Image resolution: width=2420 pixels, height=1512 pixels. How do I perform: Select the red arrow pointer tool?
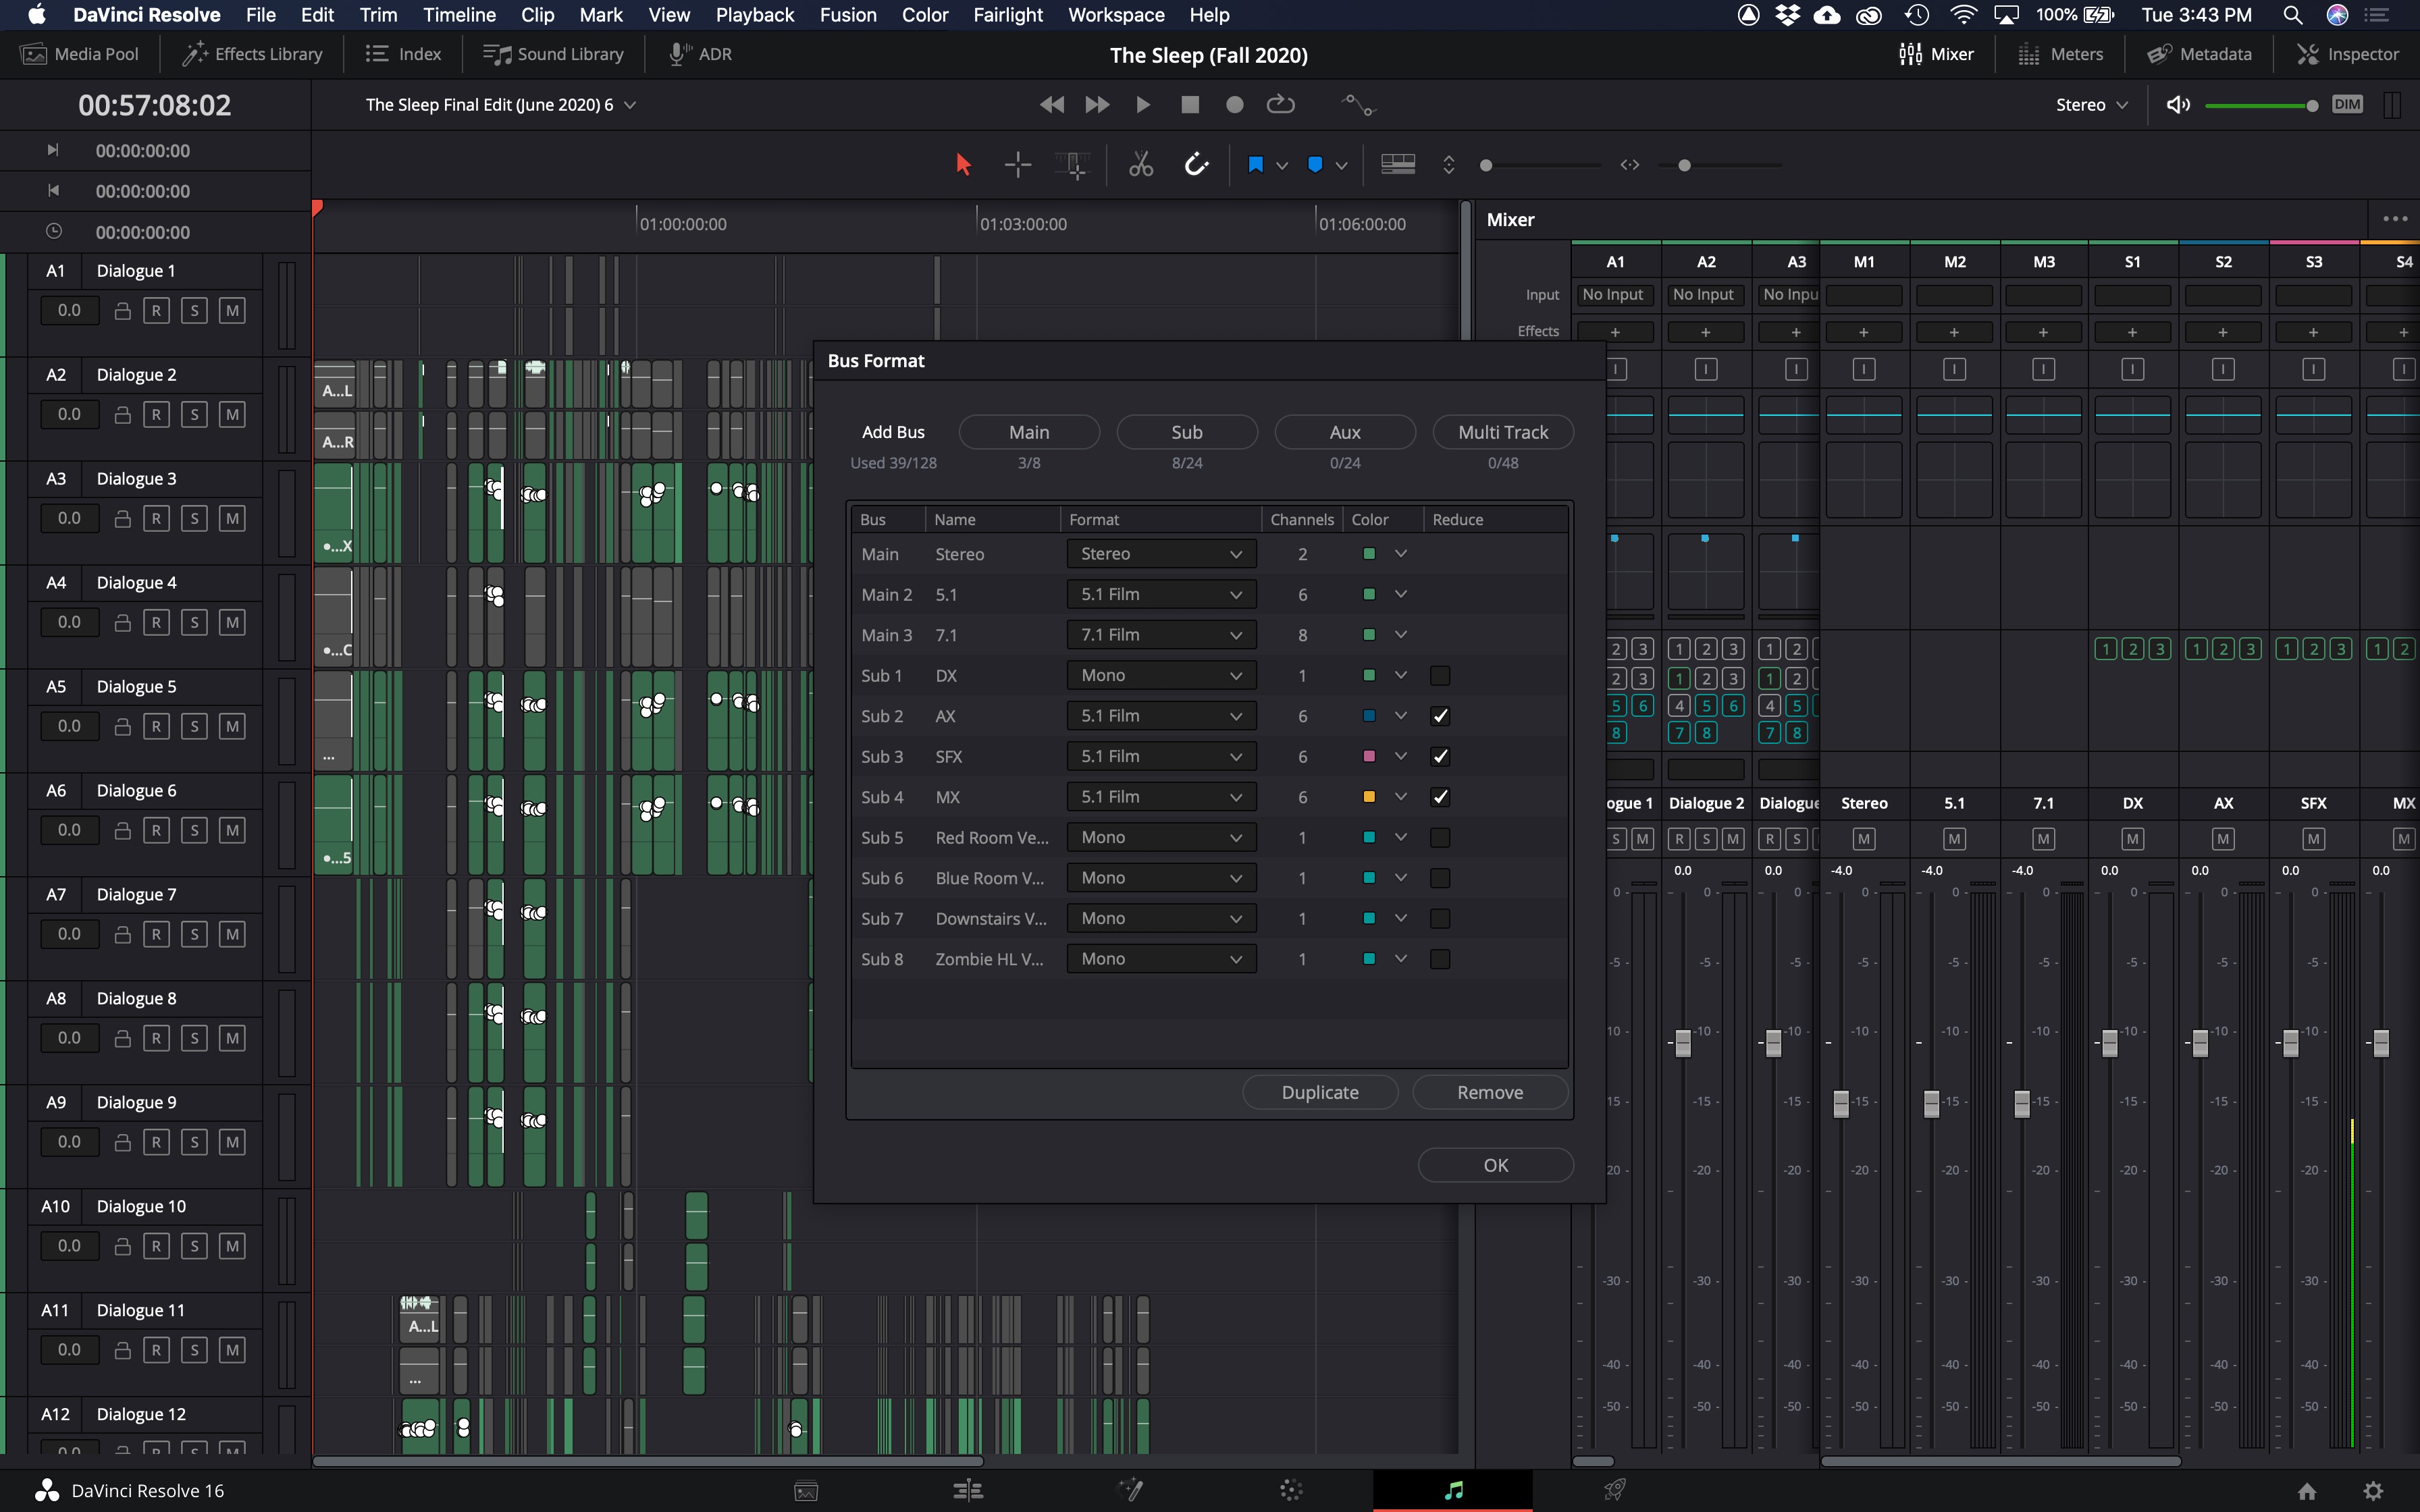tap(963, 165)
